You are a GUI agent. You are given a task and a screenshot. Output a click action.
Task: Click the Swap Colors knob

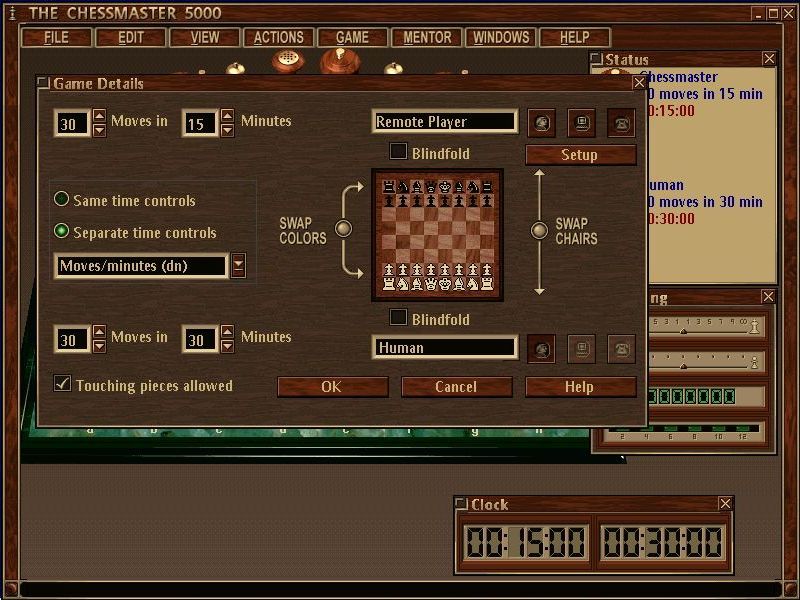[x=344, y=228]
